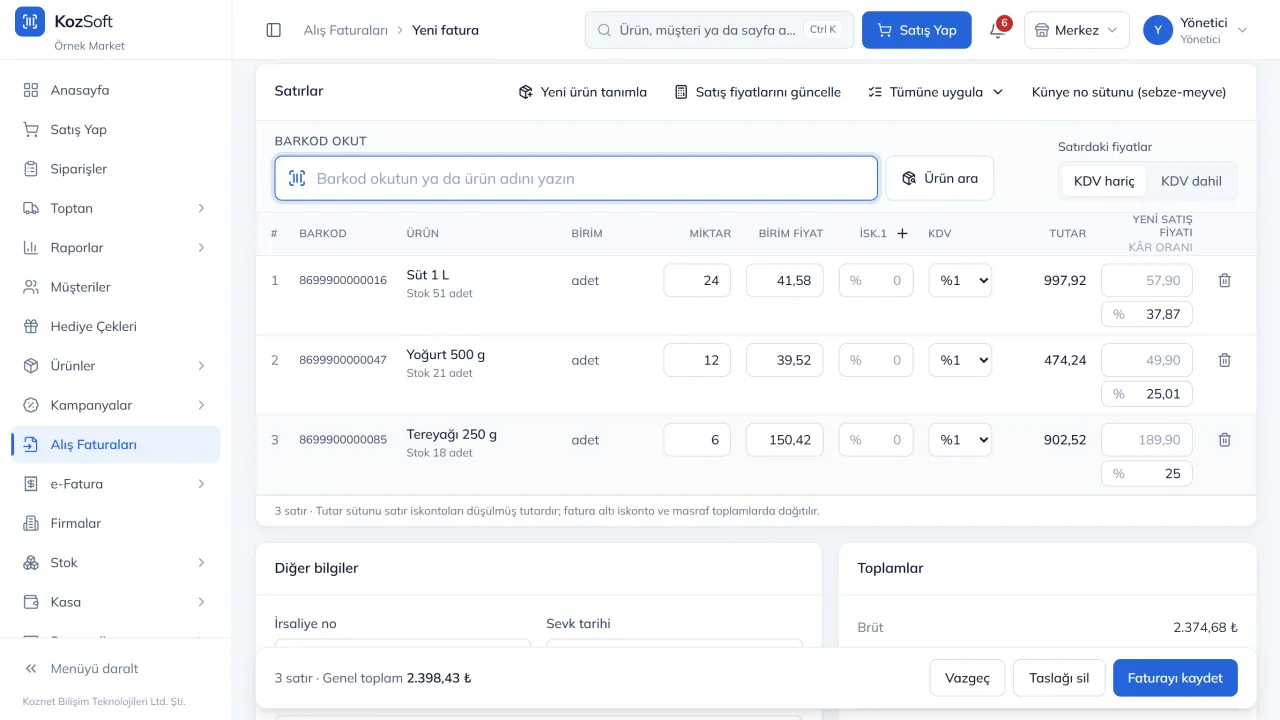Open the Tümüne uygula dropdown

pyautogui.click(x=935, y=92)
